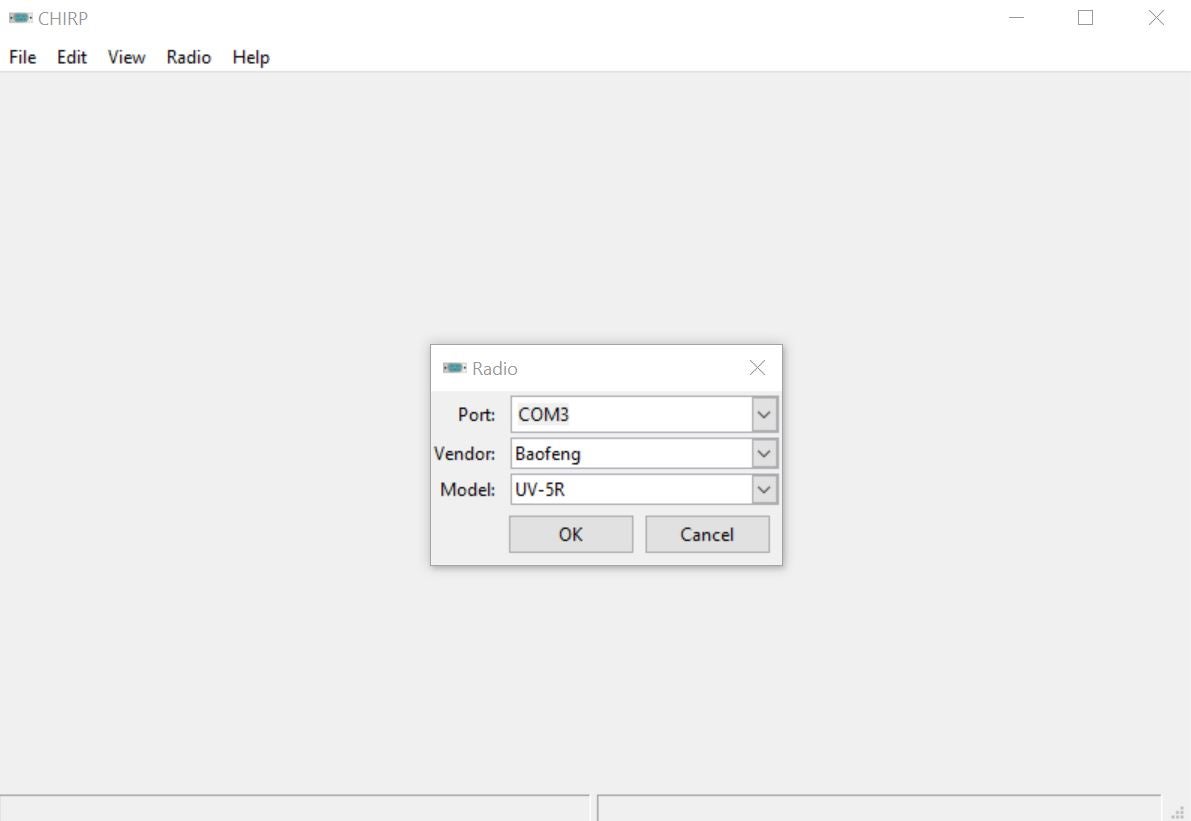Image resolution: width=1191 pixels, height=821 pixels.
Task: Click the Vendor: label
Action: (464, 453)
